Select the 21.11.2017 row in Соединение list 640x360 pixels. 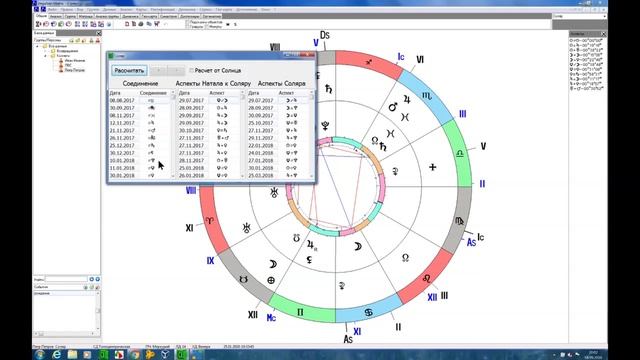(140, 131)
